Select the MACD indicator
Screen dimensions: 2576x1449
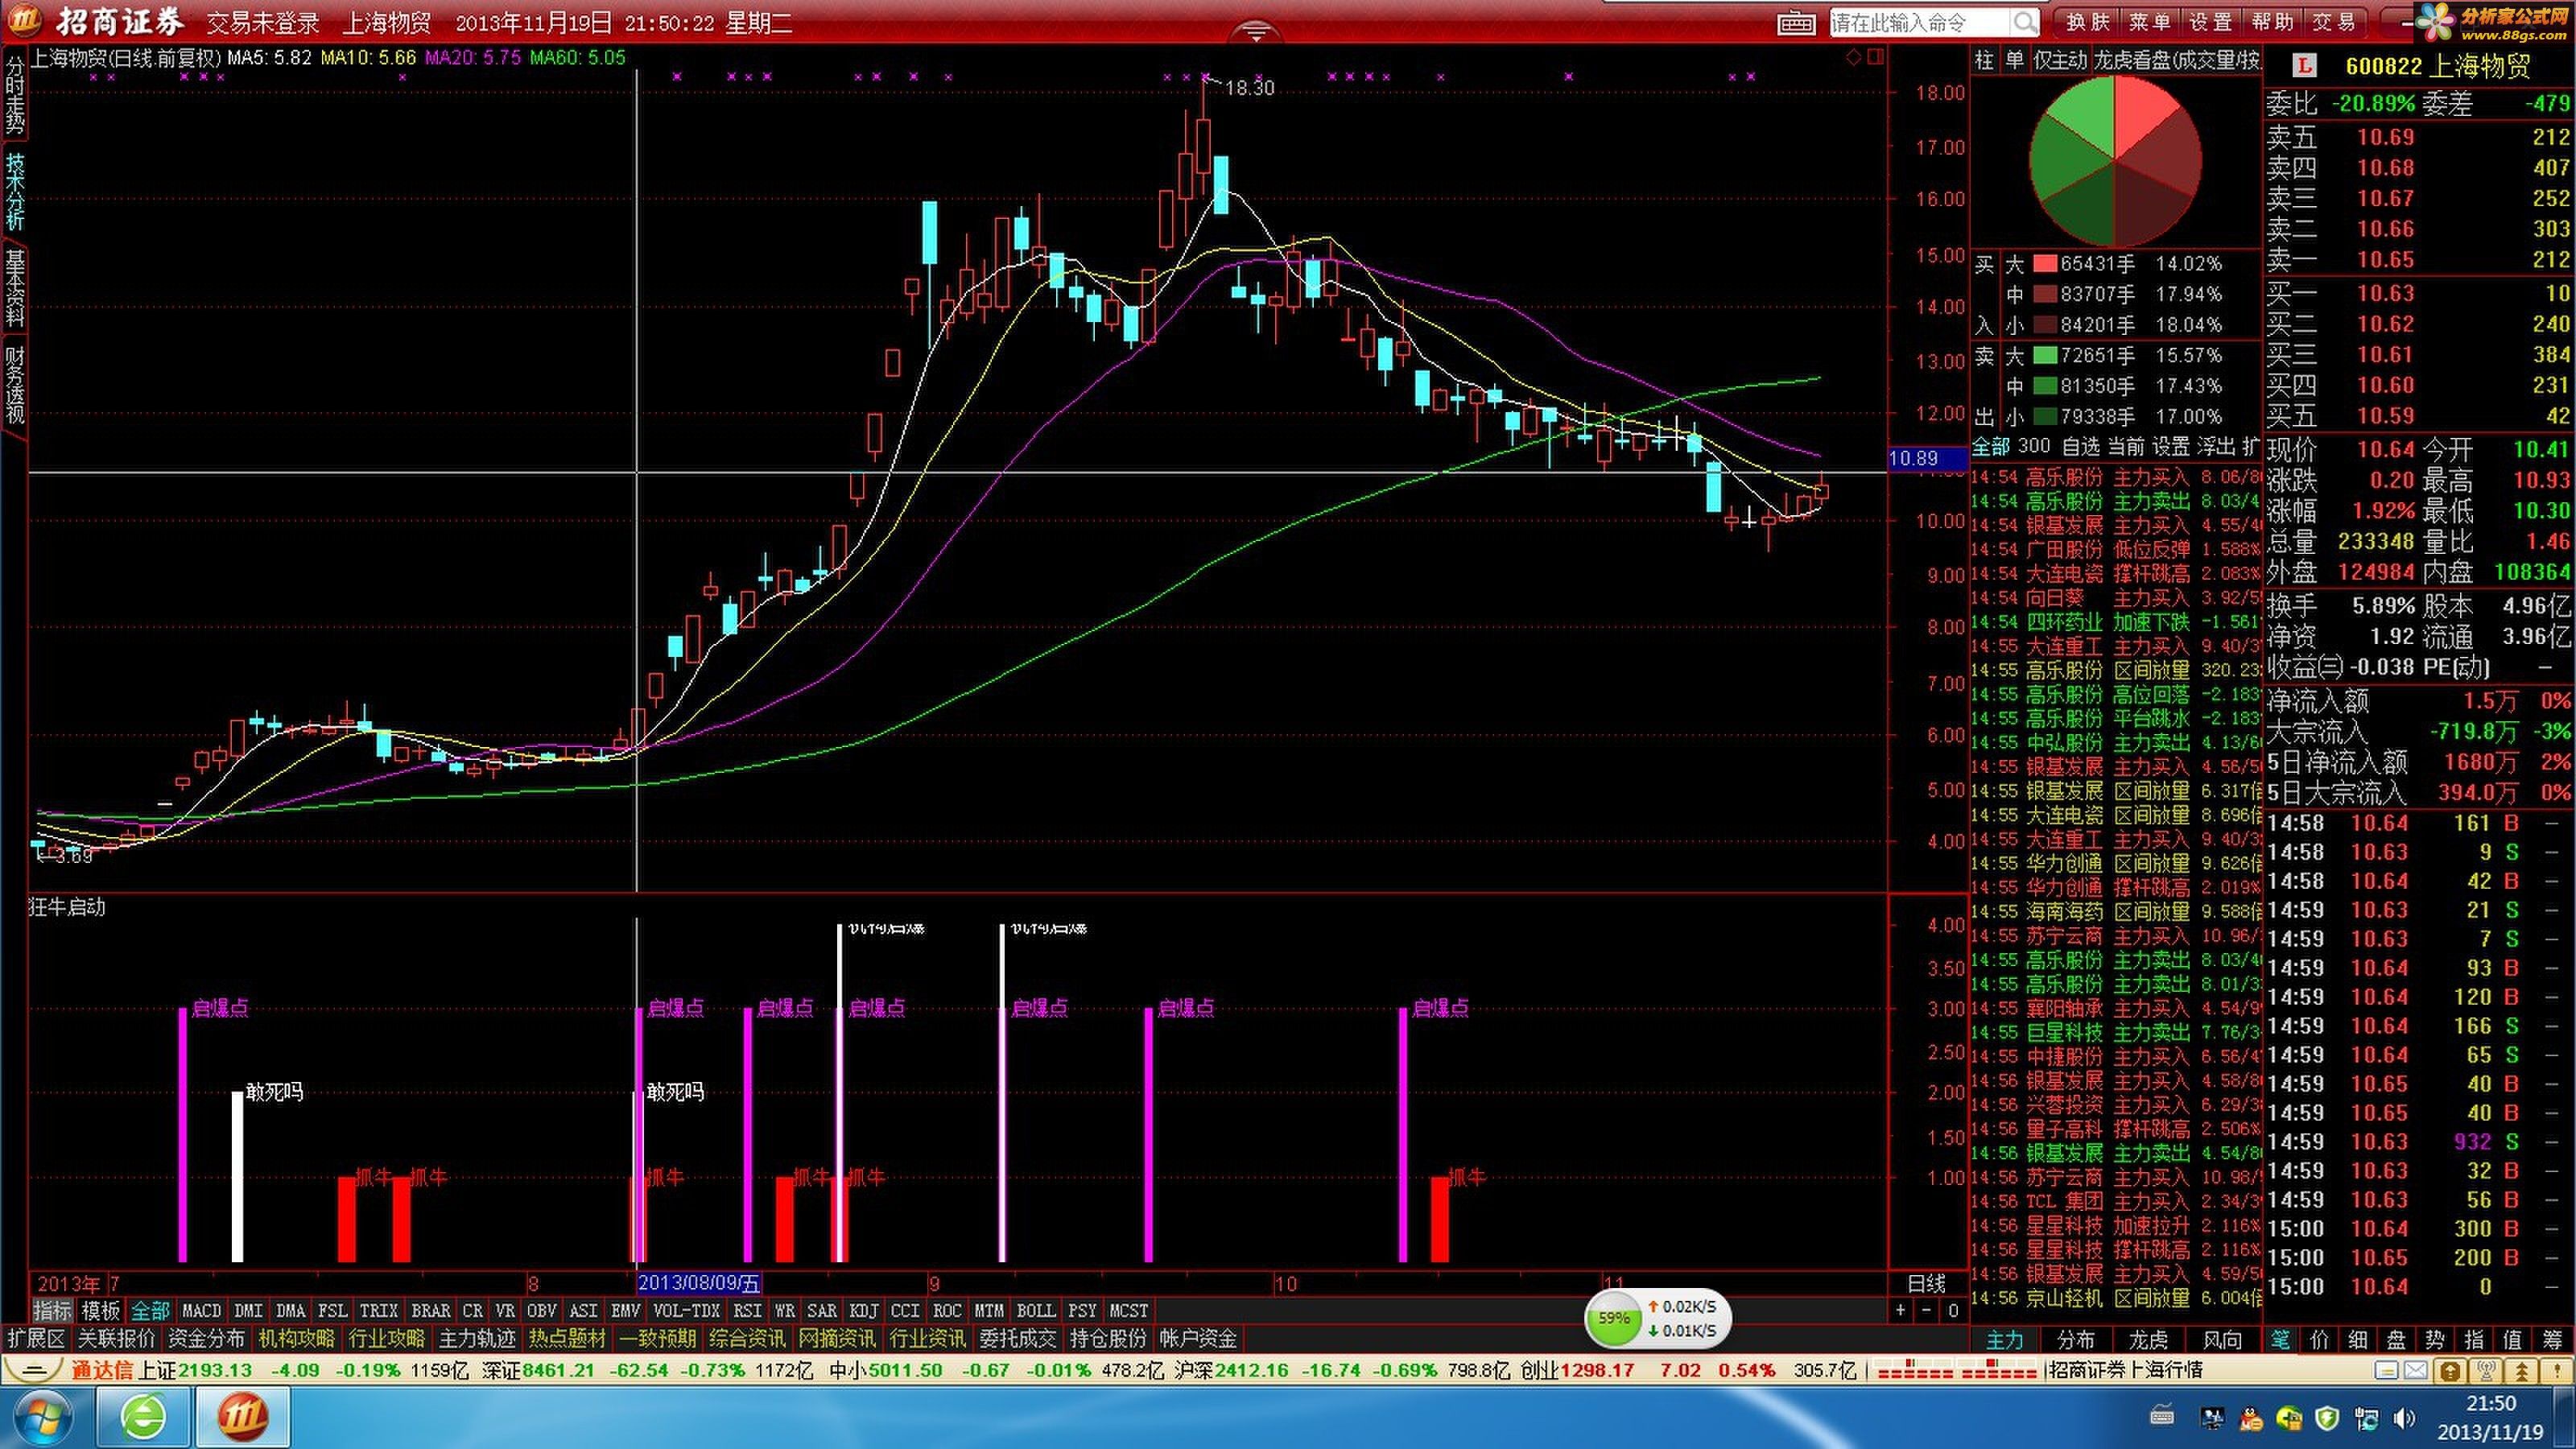point(201,1310)
